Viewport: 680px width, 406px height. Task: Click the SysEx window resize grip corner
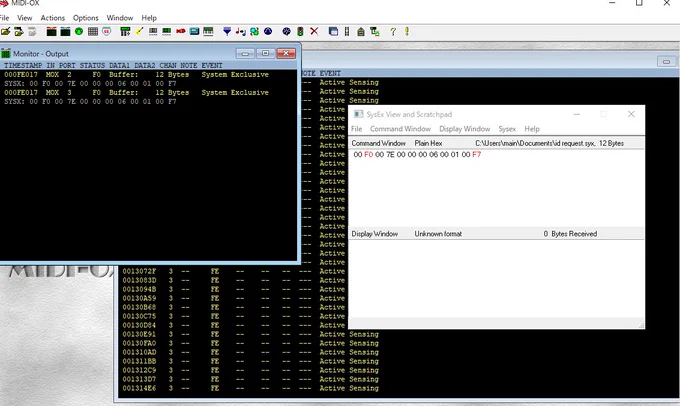pyautogui.click(x=641, y=325)
